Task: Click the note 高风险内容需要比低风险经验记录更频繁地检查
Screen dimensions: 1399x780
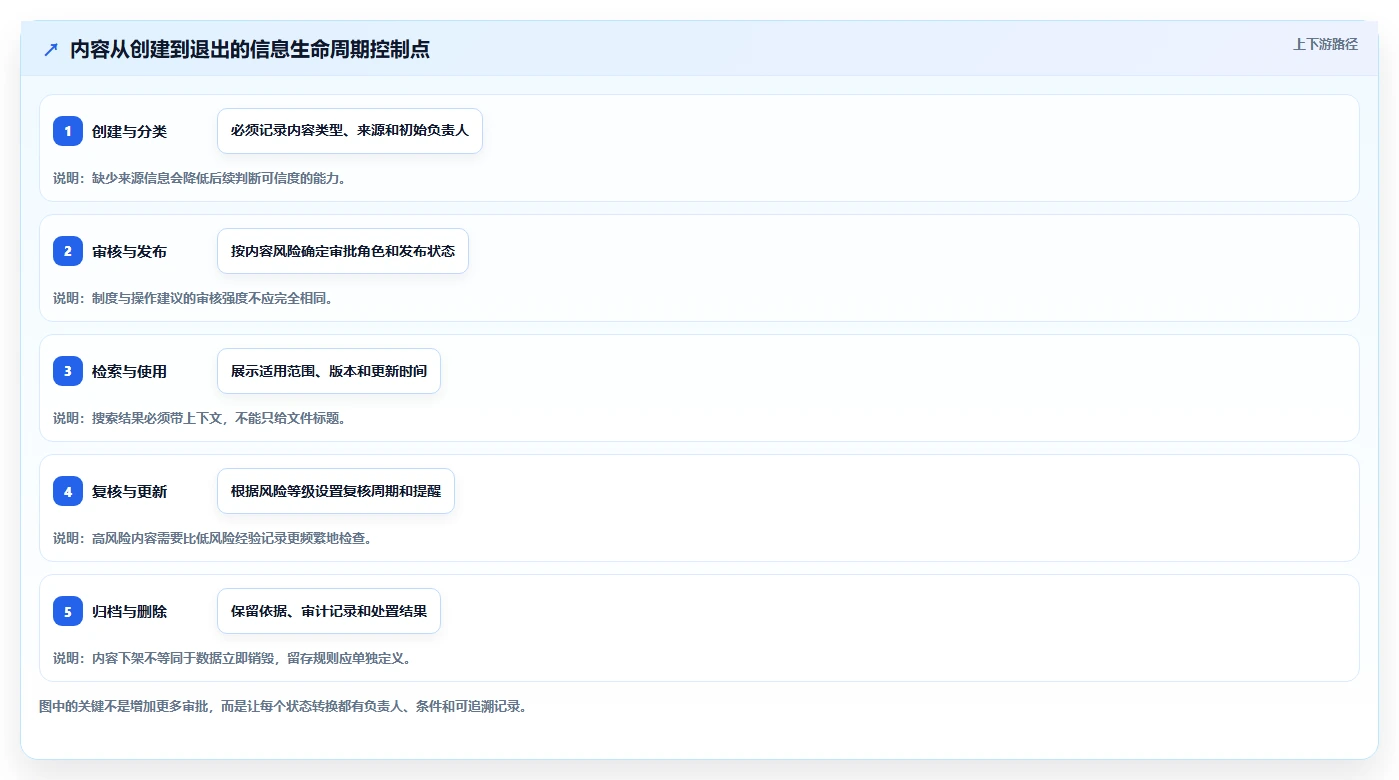Action: [232, 538]
